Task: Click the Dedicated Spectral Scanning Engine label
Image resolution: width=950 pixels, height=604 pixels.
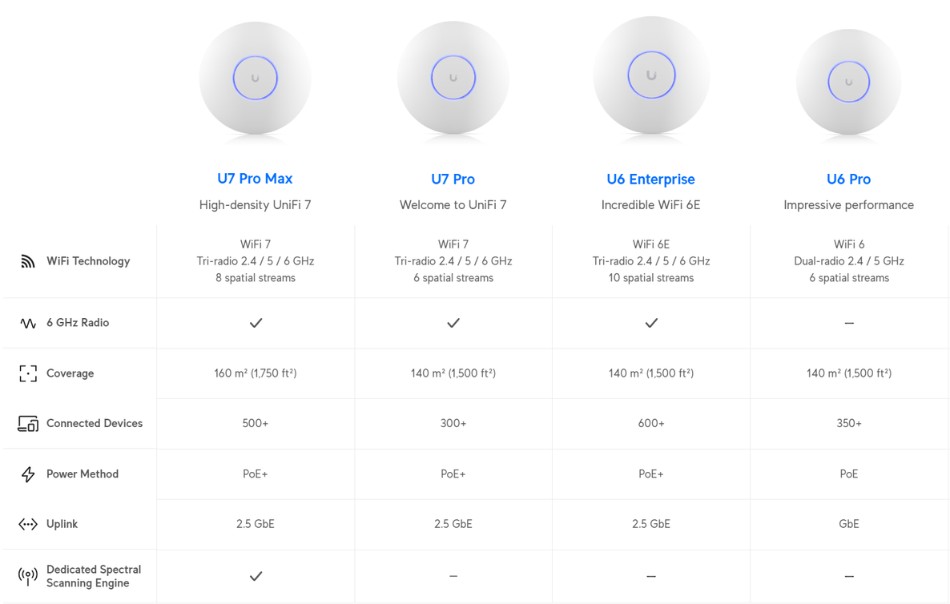Action: tap(93, 576)
